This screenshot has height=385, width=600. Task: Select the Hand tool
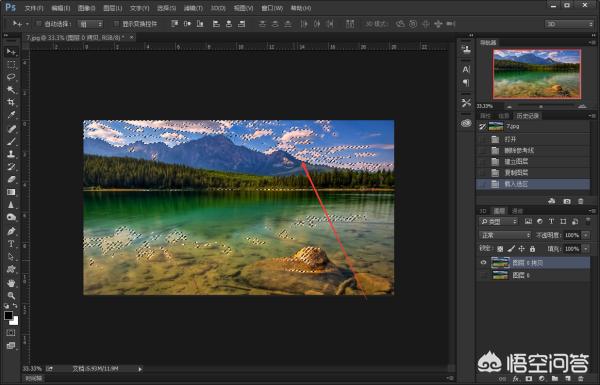(11, 283)
